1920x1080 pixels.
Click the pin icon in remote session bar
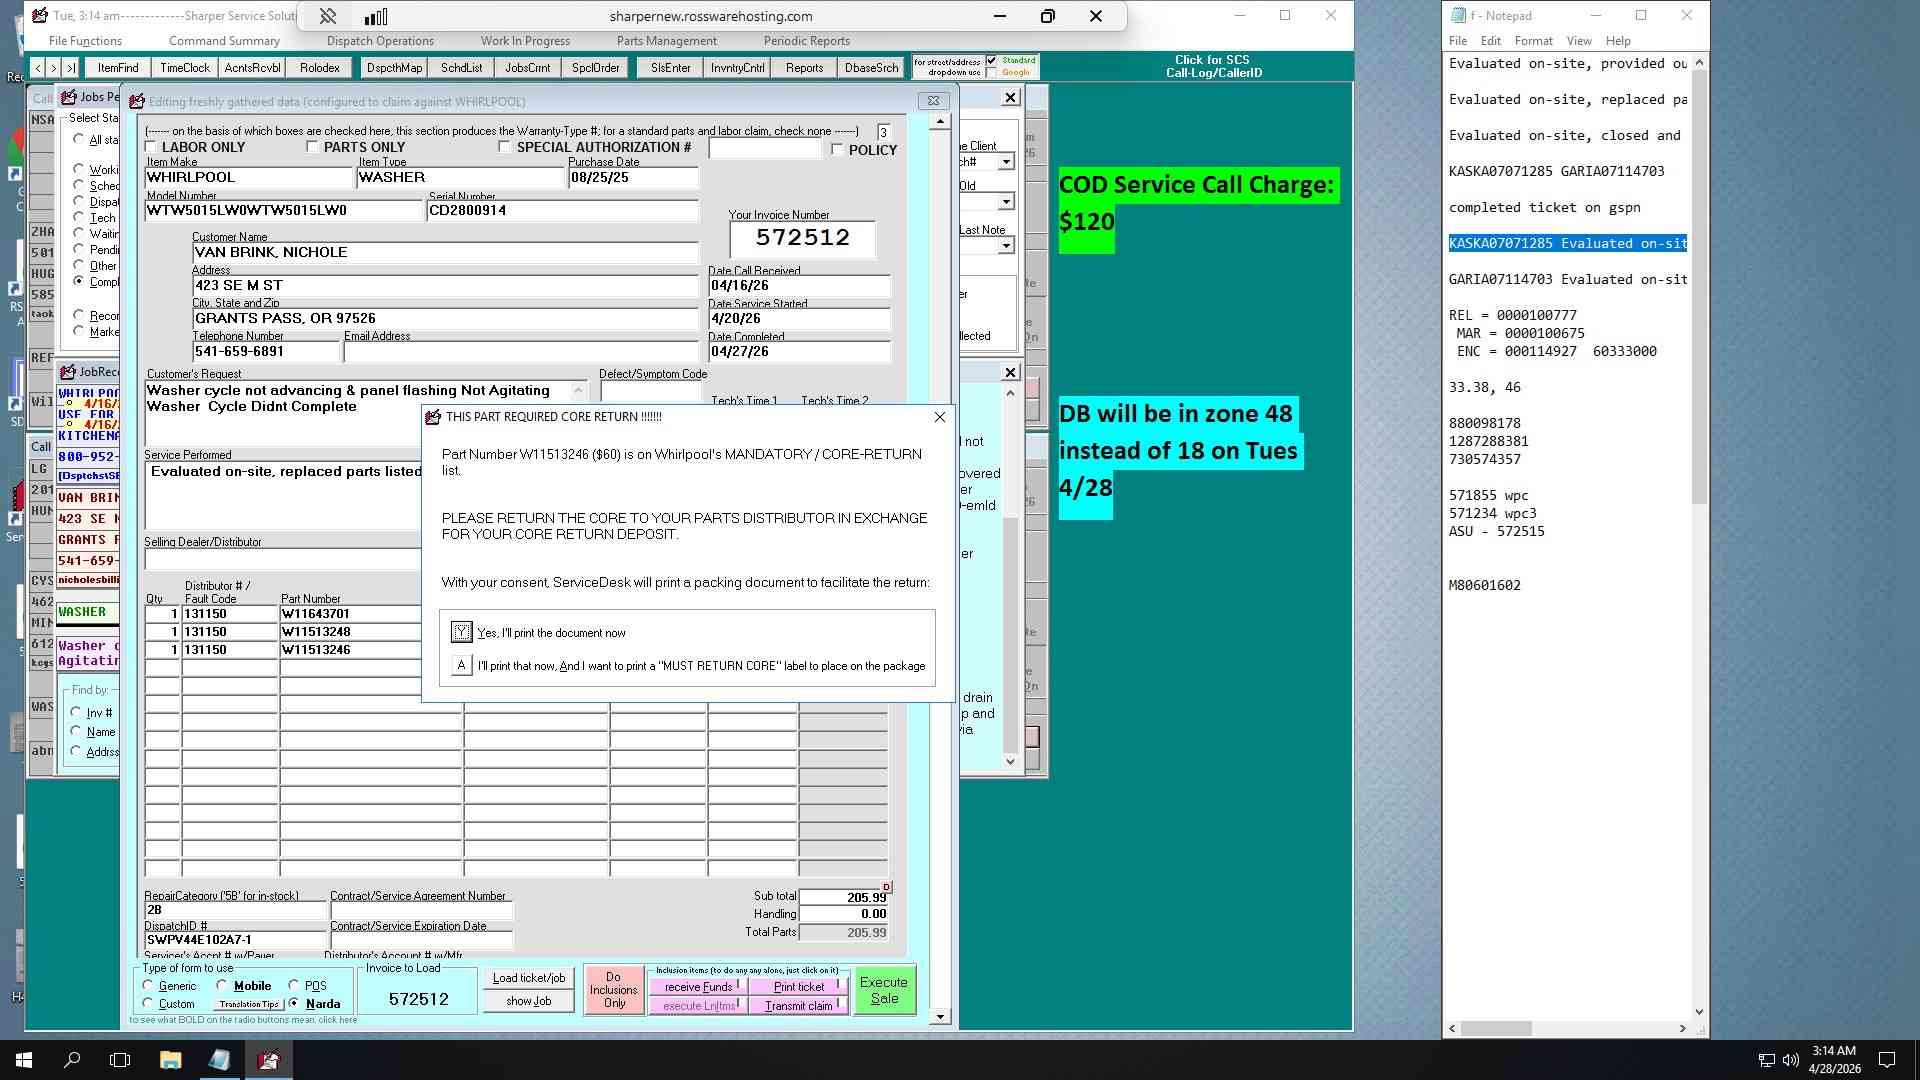327,16
